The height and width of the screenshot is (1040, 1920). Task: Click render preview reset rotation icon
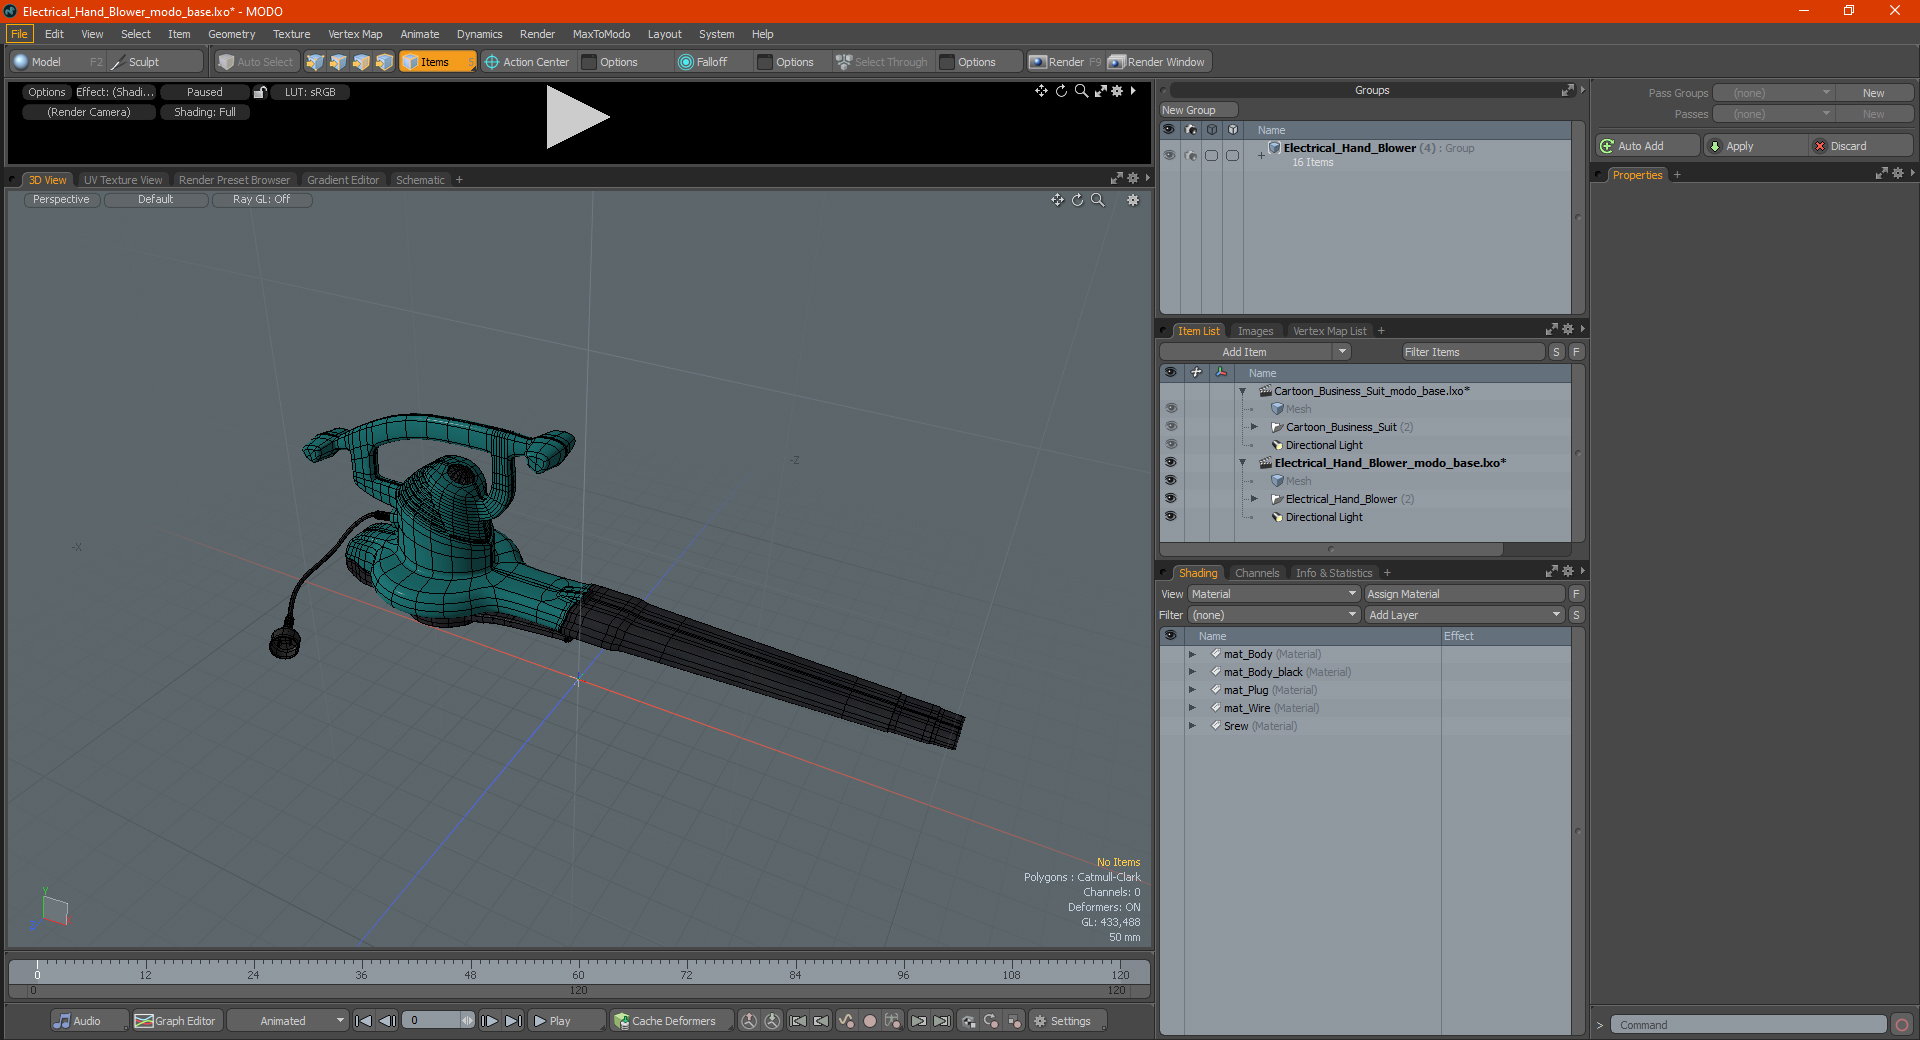click(x=1061, y=91)
